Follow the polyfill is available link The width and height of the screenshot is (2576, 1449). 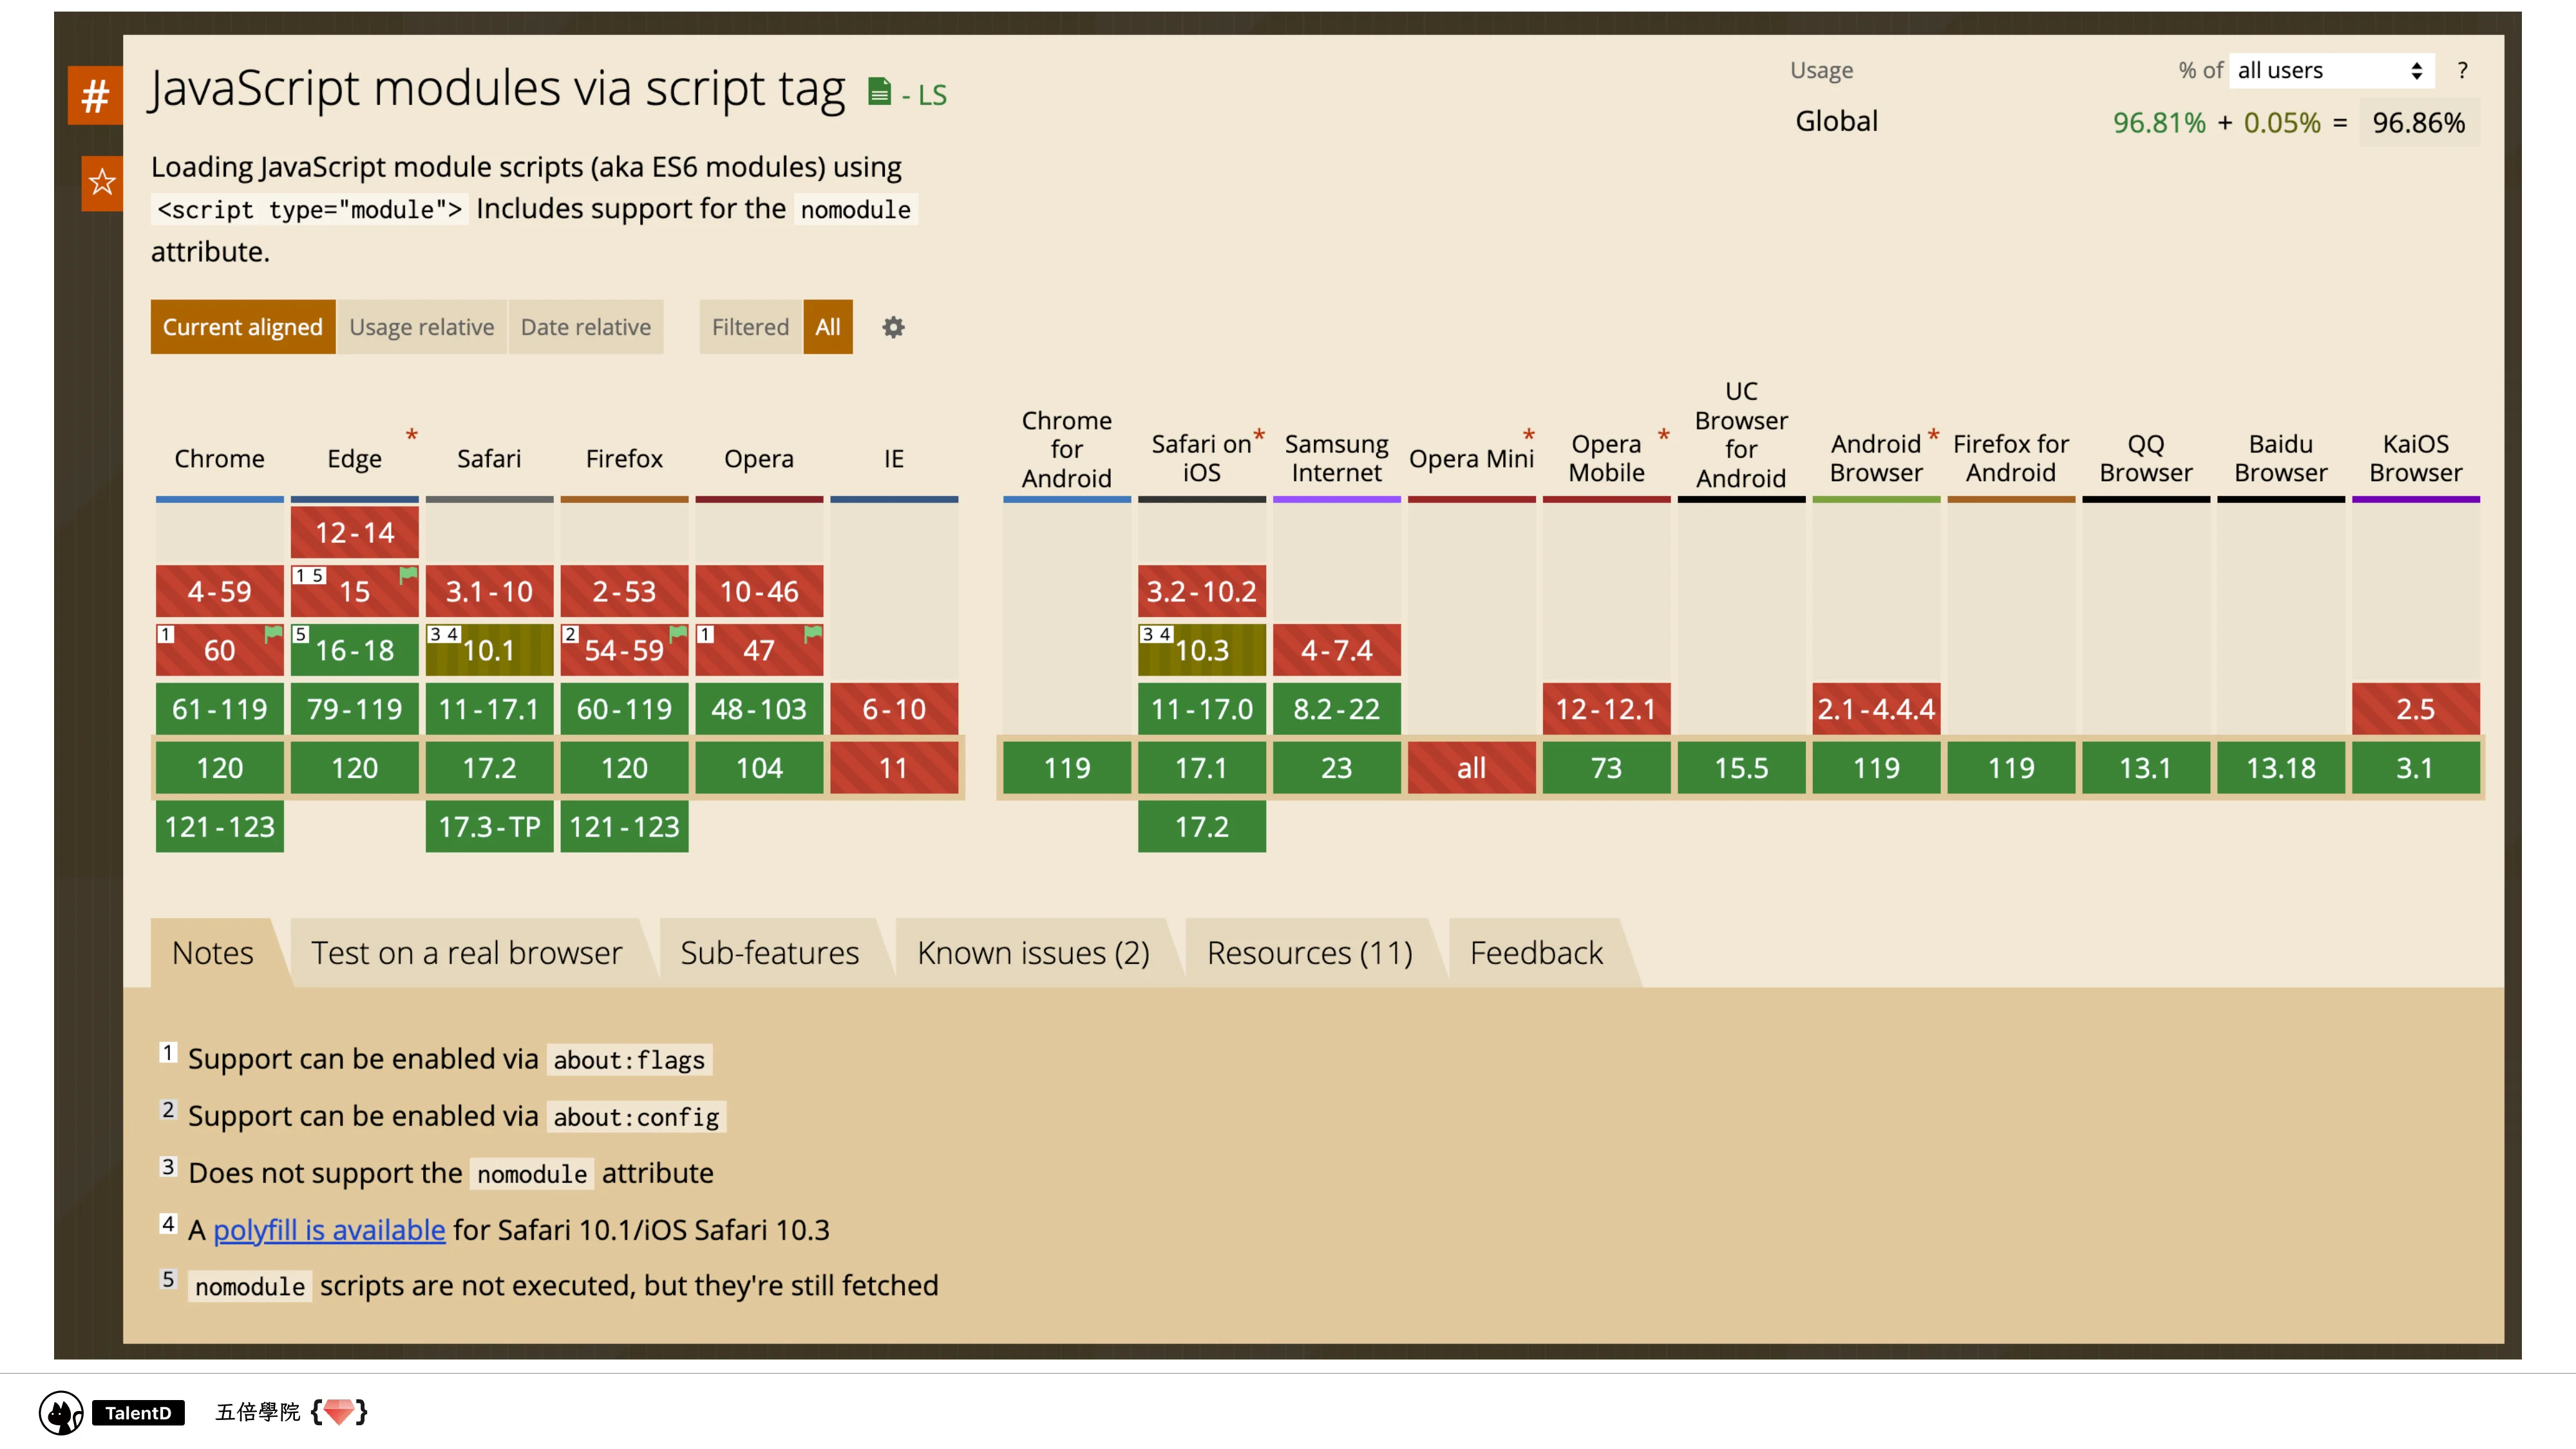tap(329, 1230)
